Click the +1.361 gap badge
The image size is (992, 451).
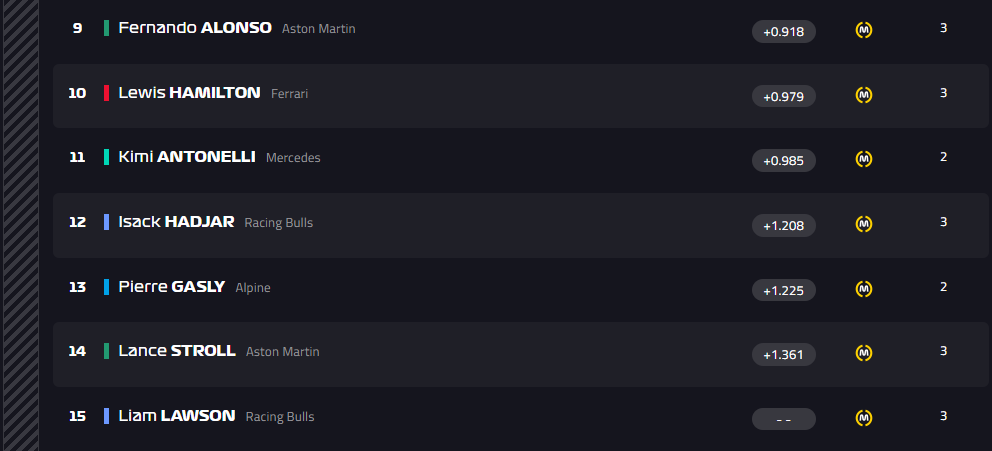pos(784,354)
